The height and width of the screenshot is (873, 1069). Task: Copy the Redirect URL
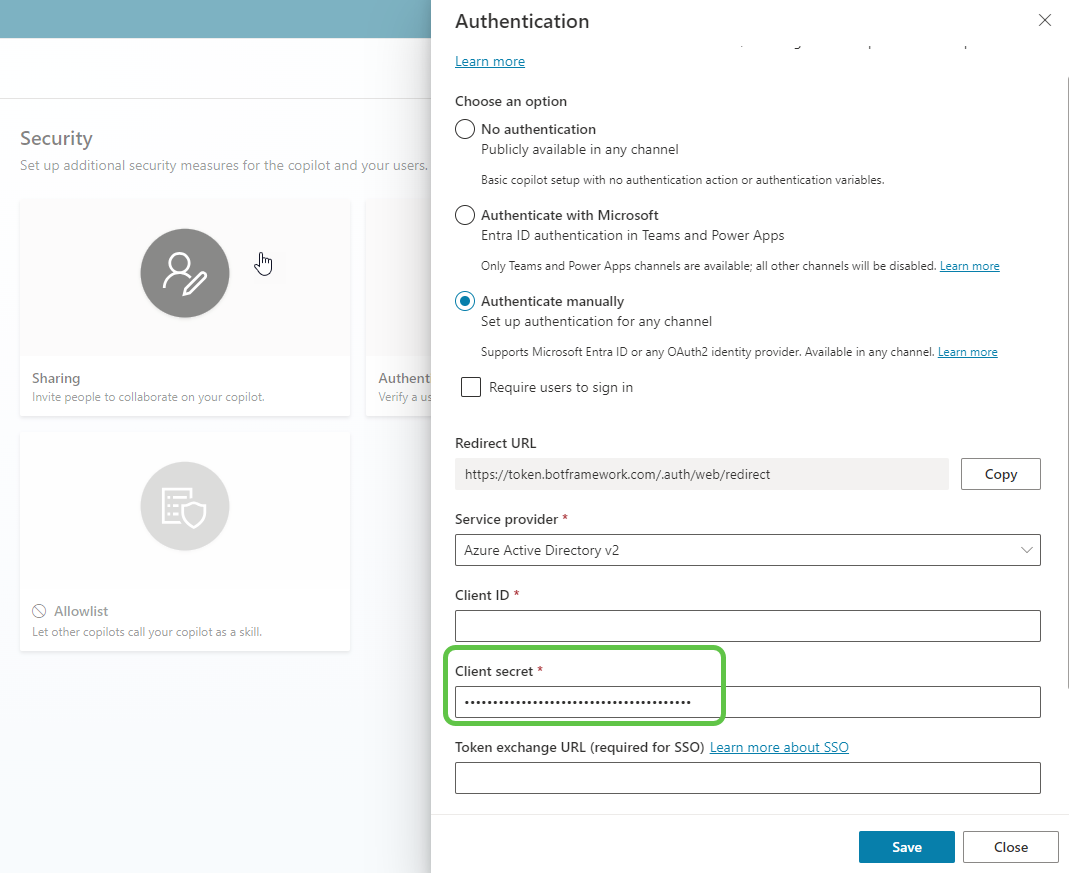[x=1000, y=474]
